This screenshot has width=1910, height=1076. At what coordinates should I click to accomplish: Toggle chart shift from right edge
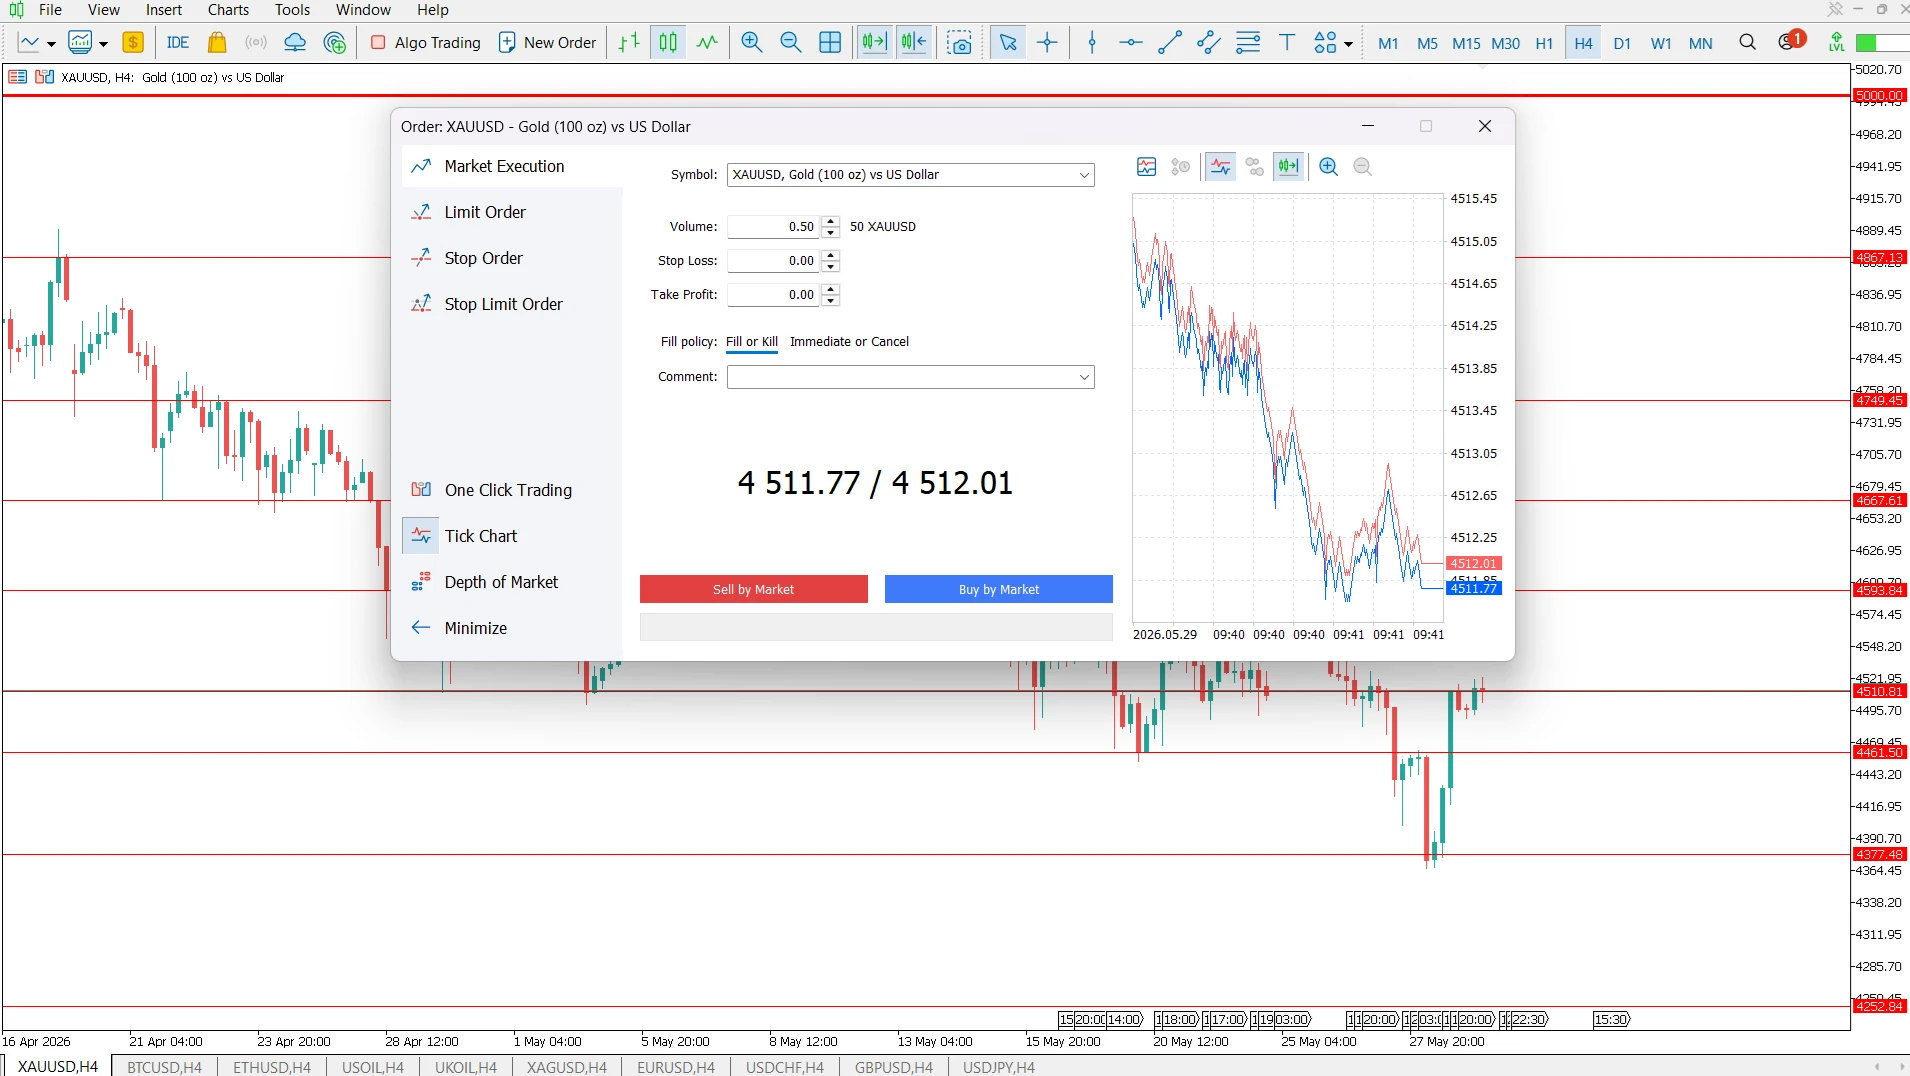click(913, 43)
